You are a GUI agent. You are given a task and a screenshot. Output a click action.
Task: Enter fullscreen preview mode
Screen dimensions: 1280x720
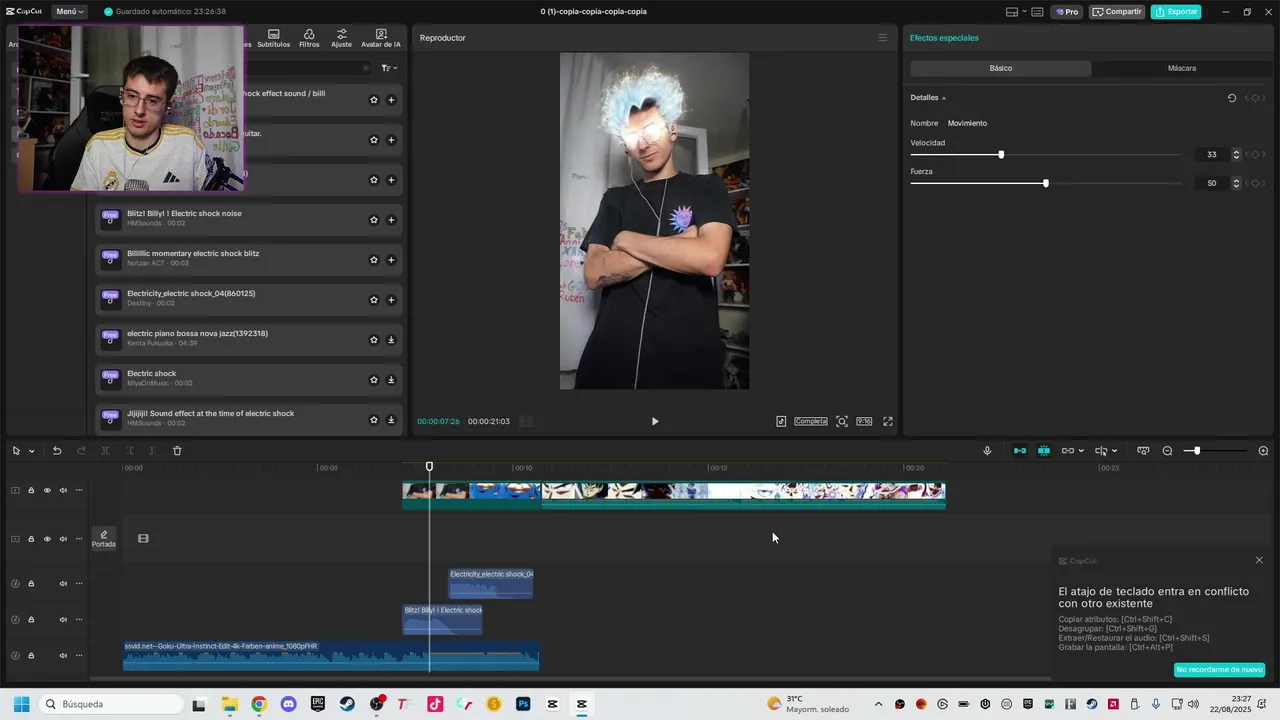[887, 421]
